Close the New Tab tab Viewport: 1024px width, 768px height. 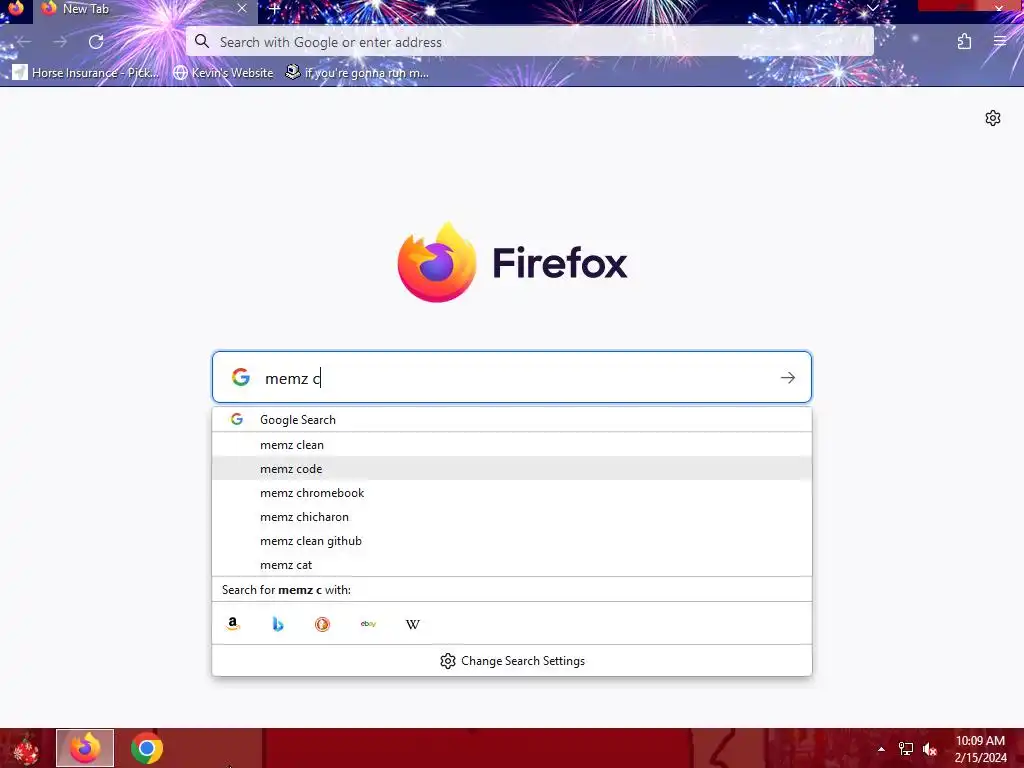242,8
